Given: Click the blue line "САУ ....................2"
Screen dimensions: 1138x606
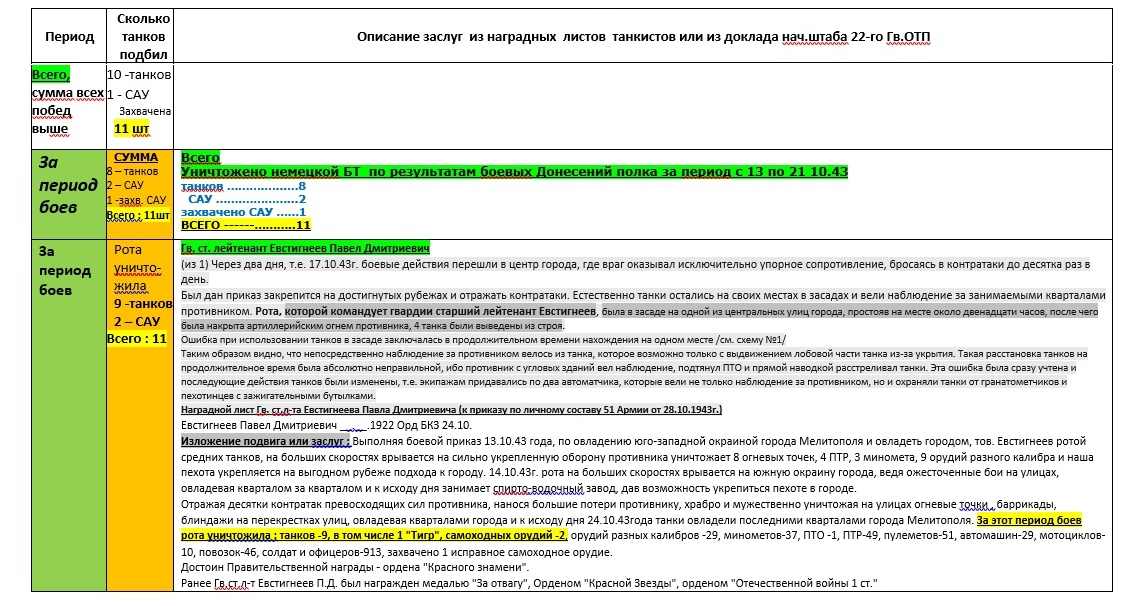Looking at the screenshot, I should (x=247, y=199).
